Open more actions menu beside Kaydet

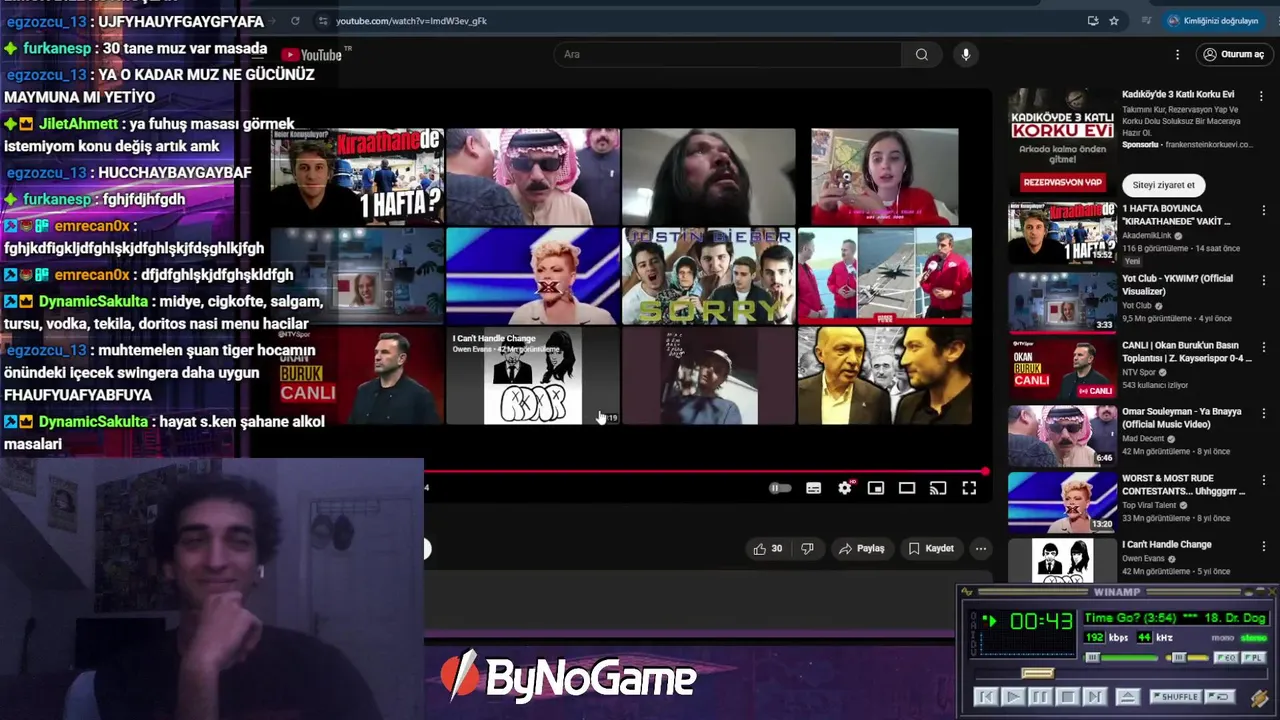981,548
